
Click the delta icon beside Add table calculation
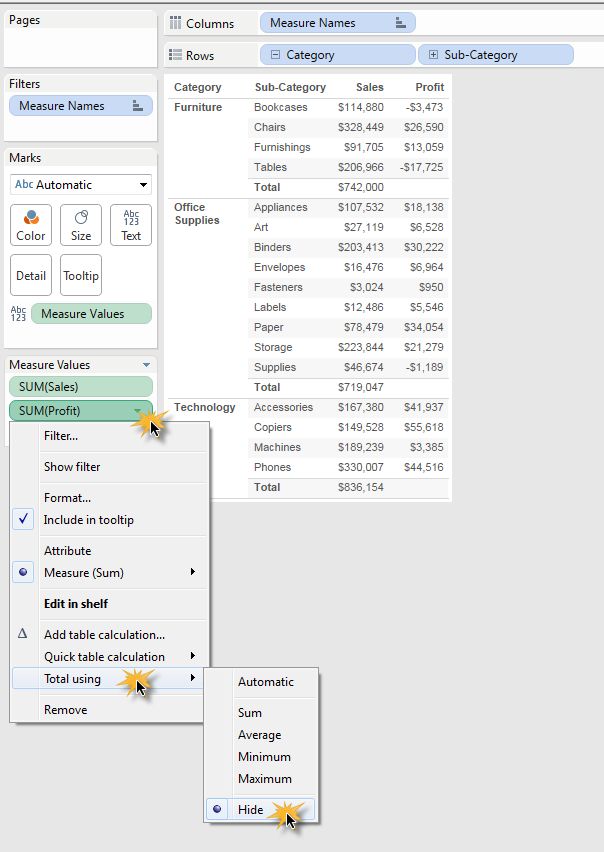tap(22, 634)
